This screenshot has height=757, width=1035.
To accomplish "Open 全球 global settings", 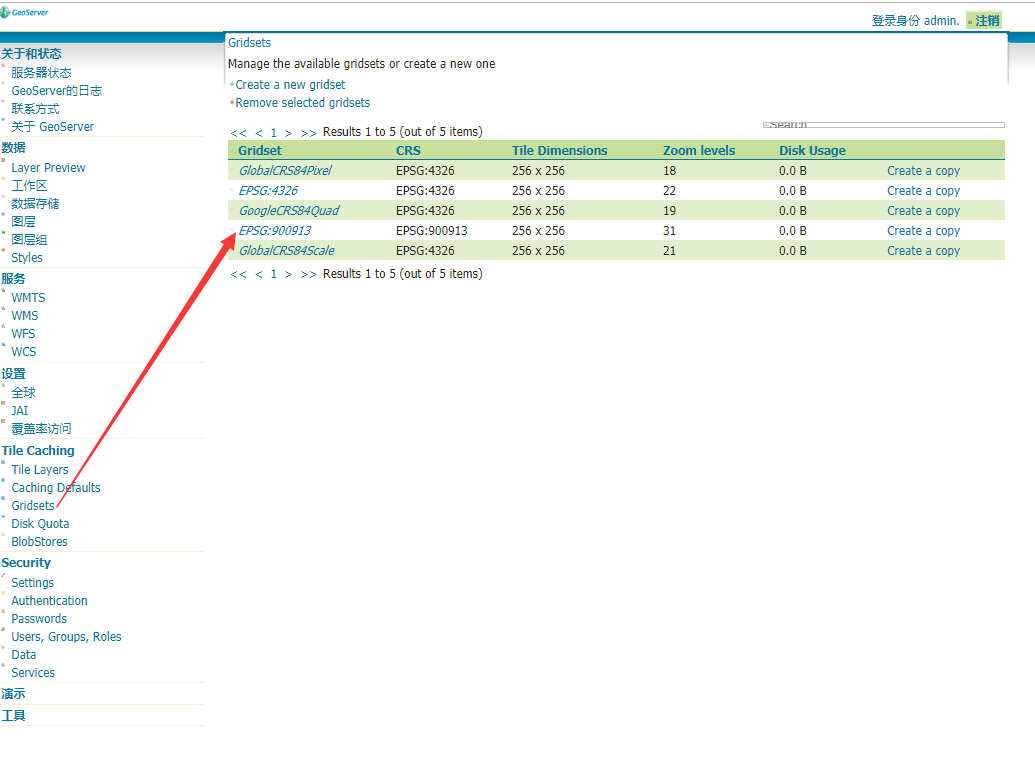I will click(x=23, y=393).
